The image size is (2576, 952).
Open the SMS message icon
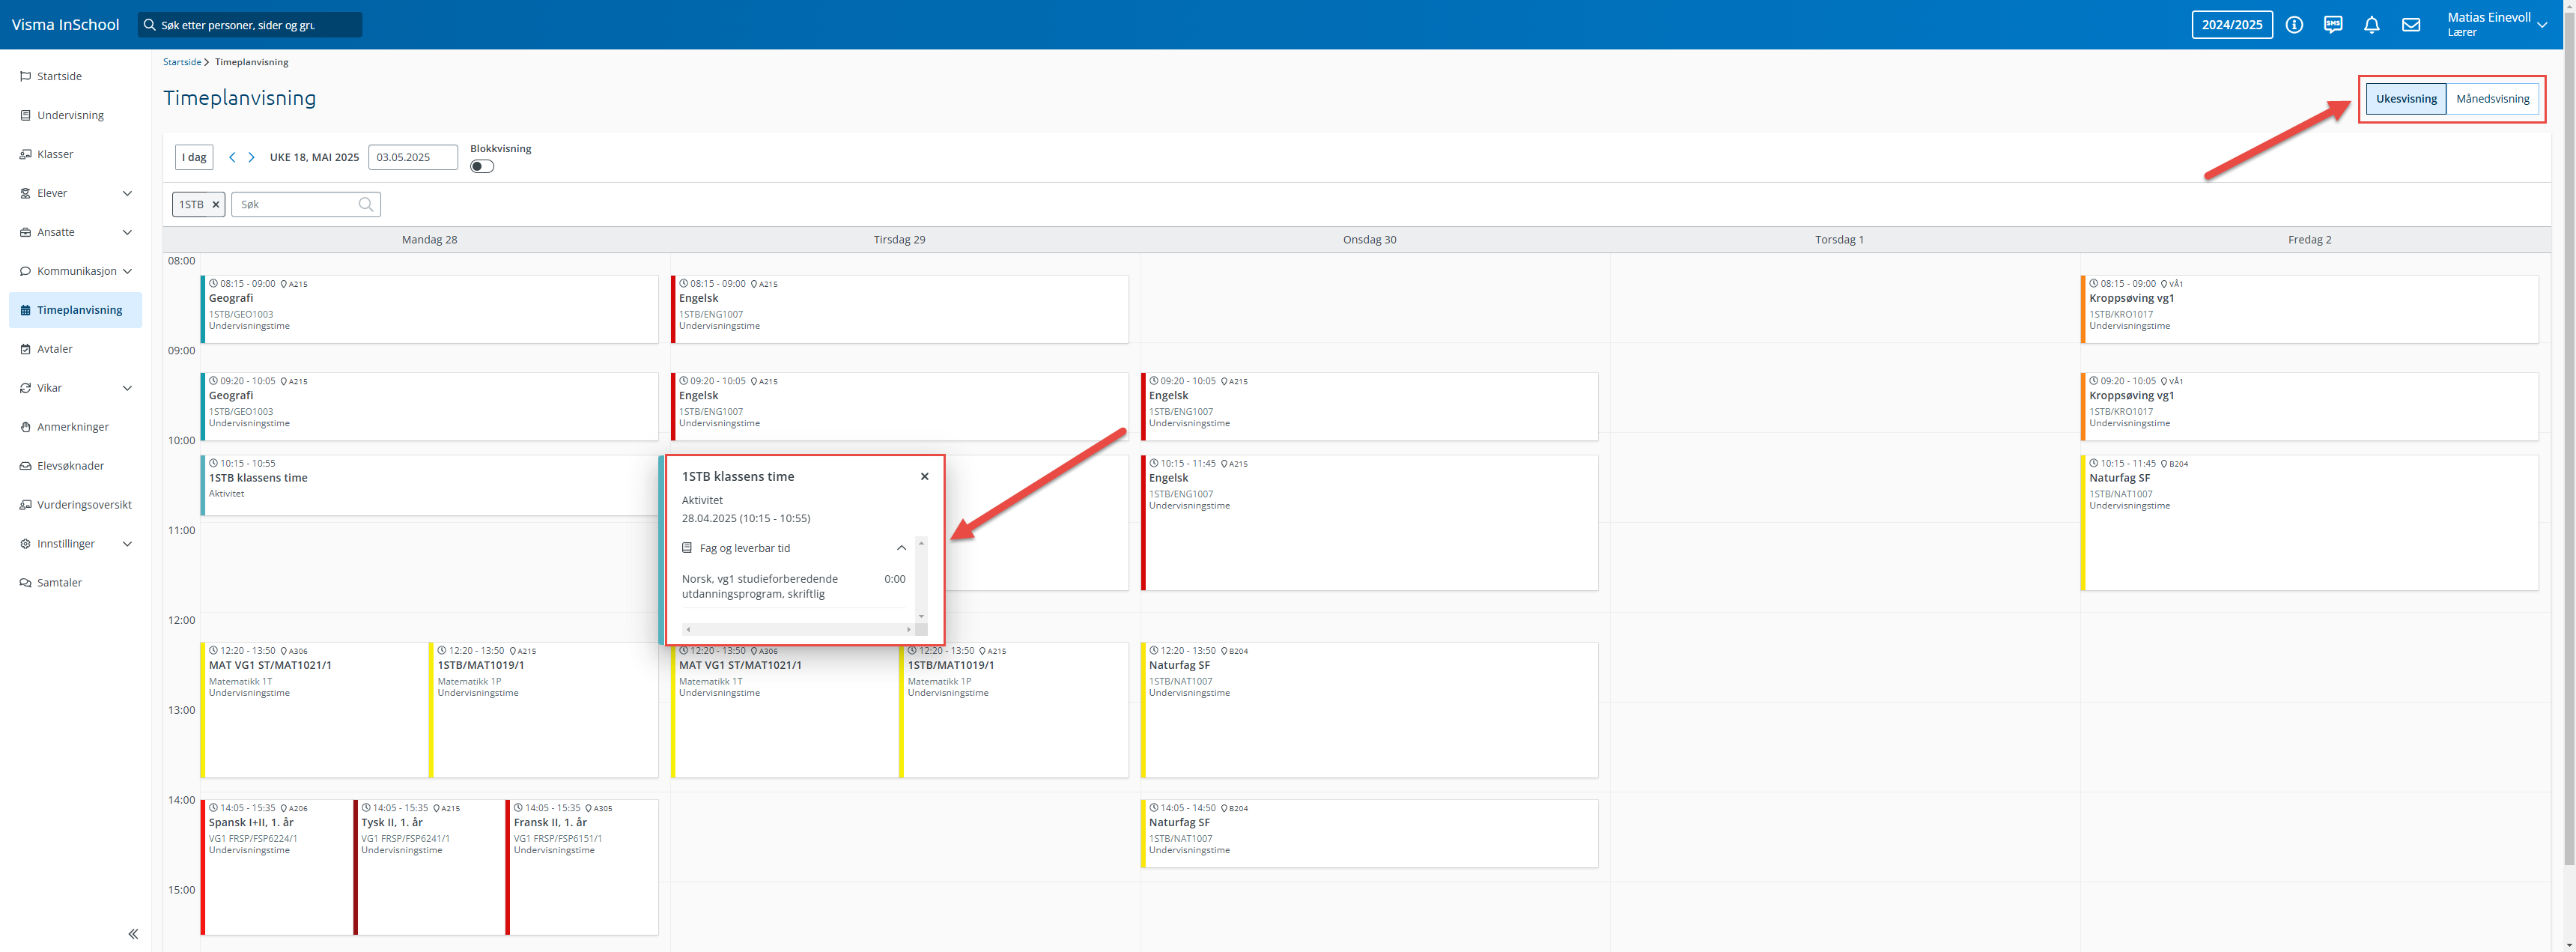[x=2333, y=25]
